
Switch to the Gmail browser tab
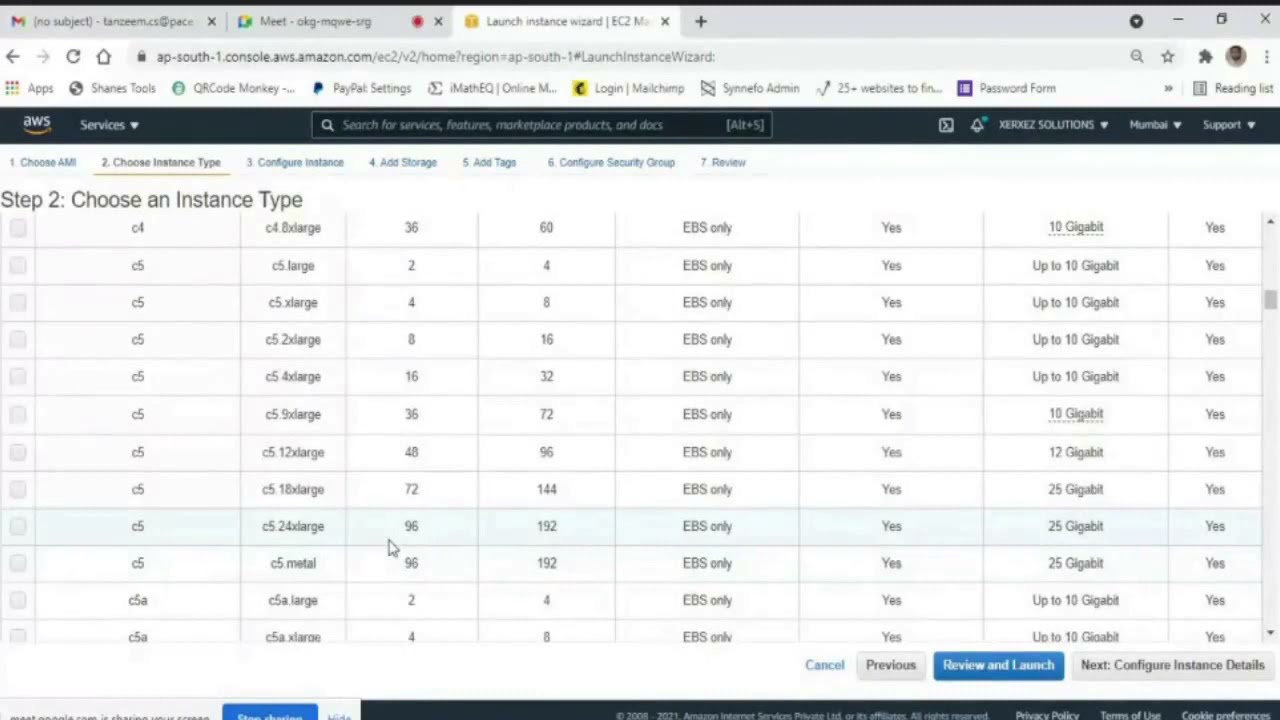113,21
